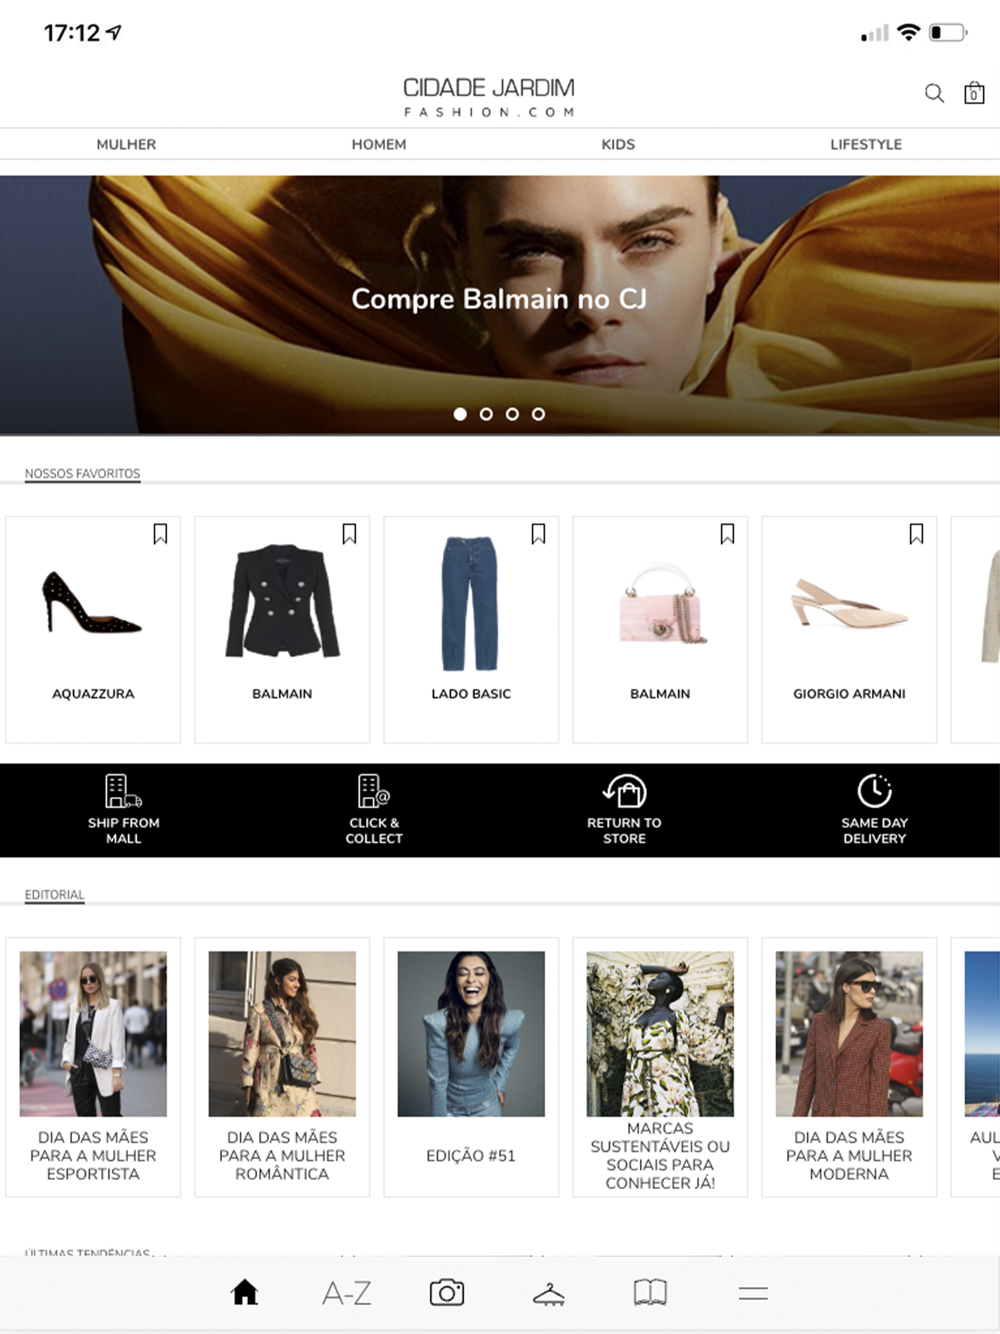Tap the Cidade Jardim Fashion logo
This screenshot has height=1334, width=1000.
pos(489,97)
